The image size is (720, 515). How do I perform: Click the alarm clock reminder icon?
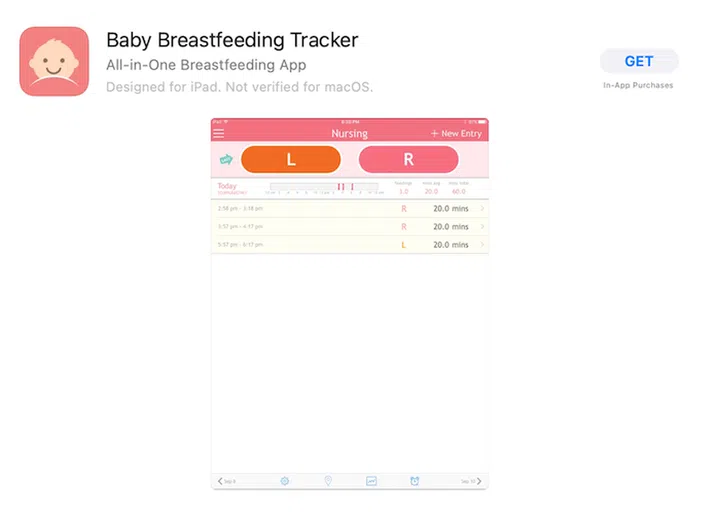pos(415,481)
